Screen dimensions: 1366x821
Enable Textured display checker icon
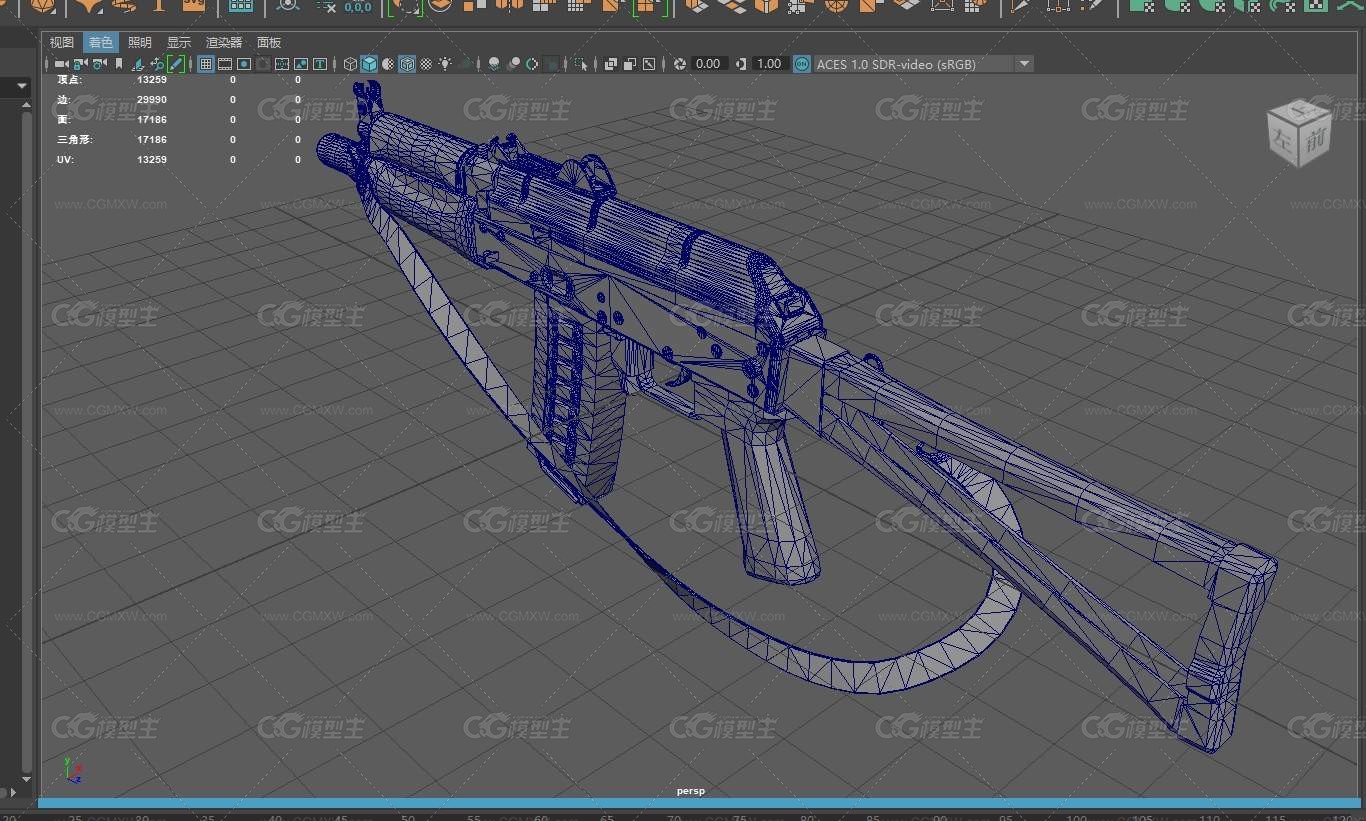coord(425,64)
